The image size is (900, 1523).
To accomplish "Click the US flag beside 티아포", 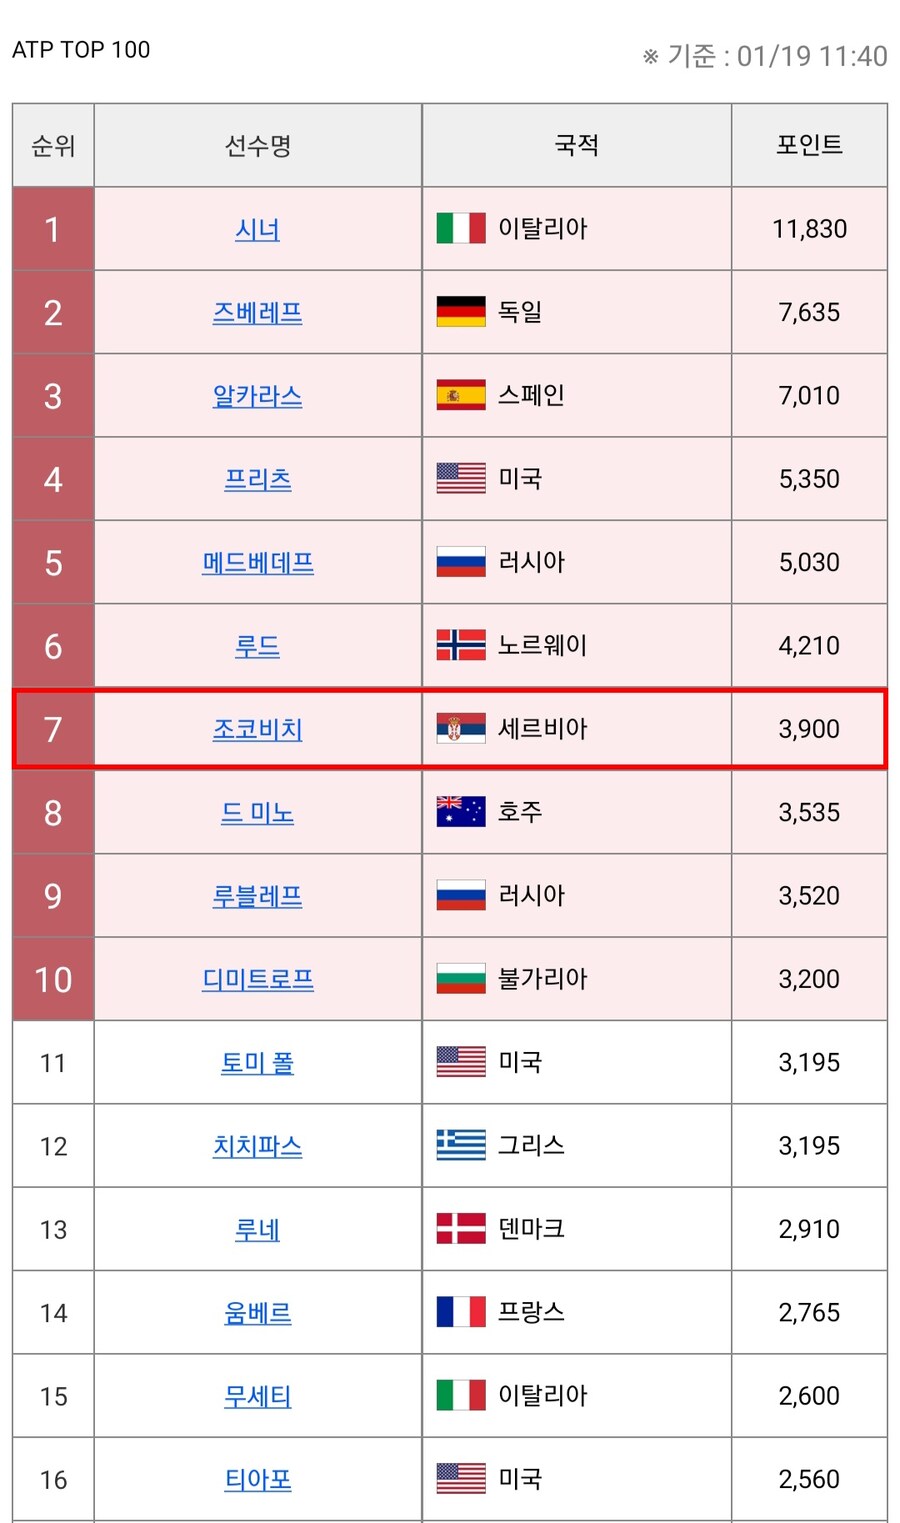I will click(459, 1478).
